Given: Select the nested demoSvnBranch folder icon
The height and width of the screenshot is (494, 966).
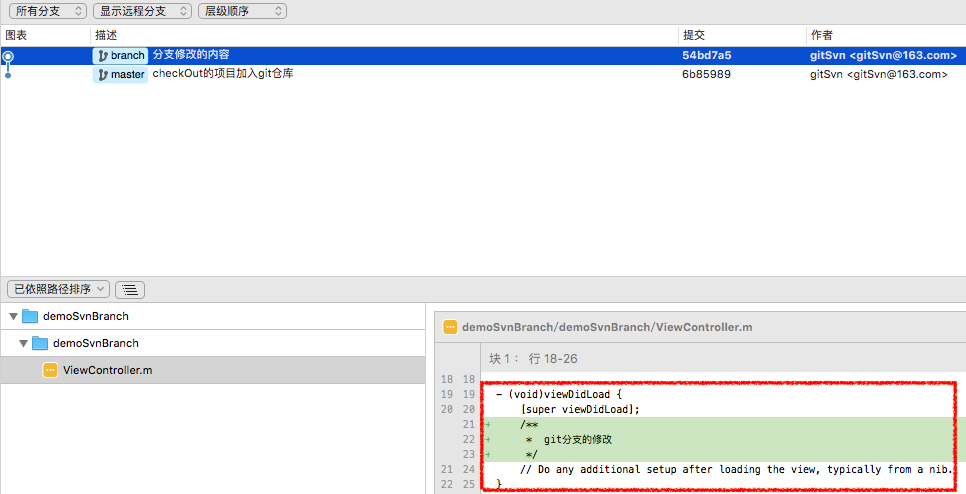Looking at the screenshot, I should [x=40, y=344].
